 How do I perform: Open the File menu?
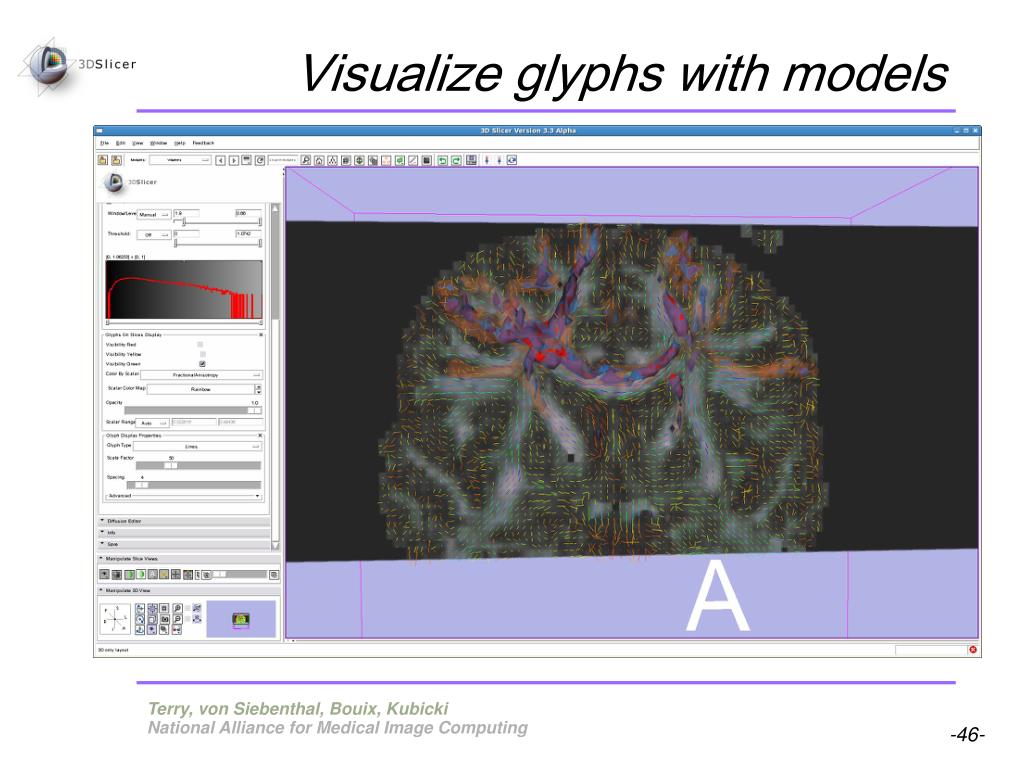tap(104, 142)
